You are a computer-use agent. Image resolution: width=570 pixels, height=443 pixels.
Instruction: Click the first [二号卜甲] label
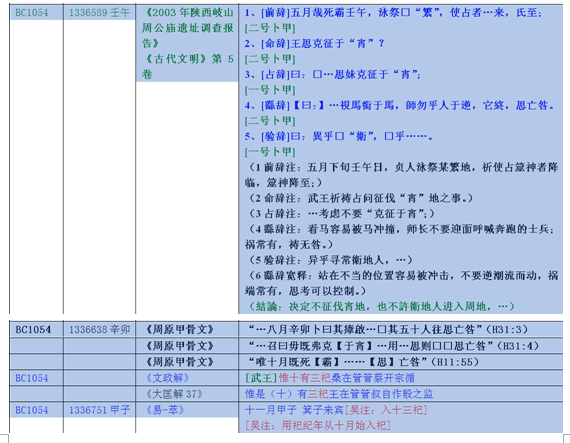270,28
